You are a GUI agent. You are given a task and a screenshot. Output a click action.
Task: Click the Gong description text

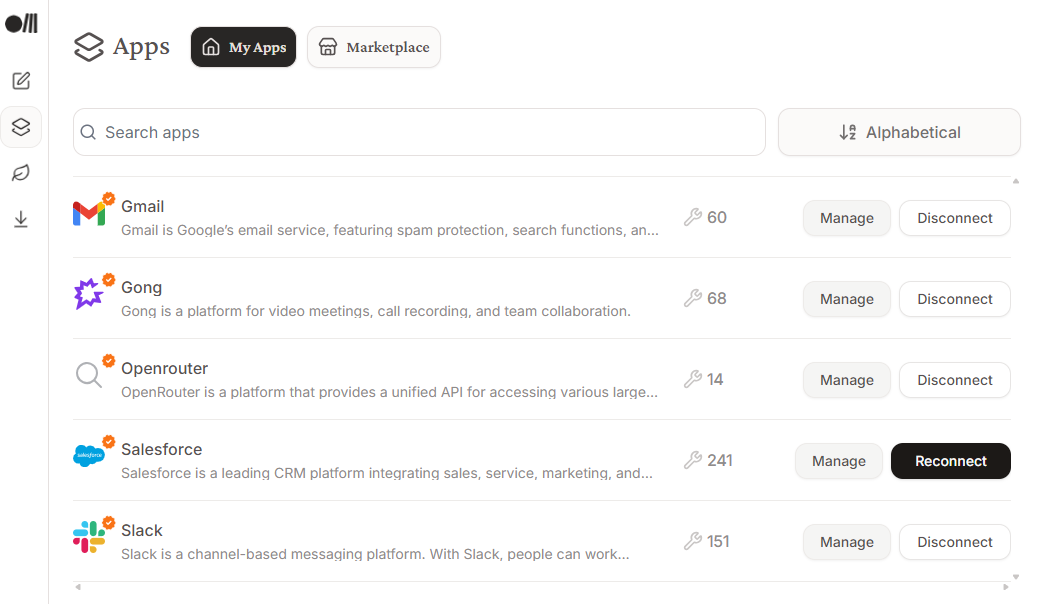(x=376, y=311)
